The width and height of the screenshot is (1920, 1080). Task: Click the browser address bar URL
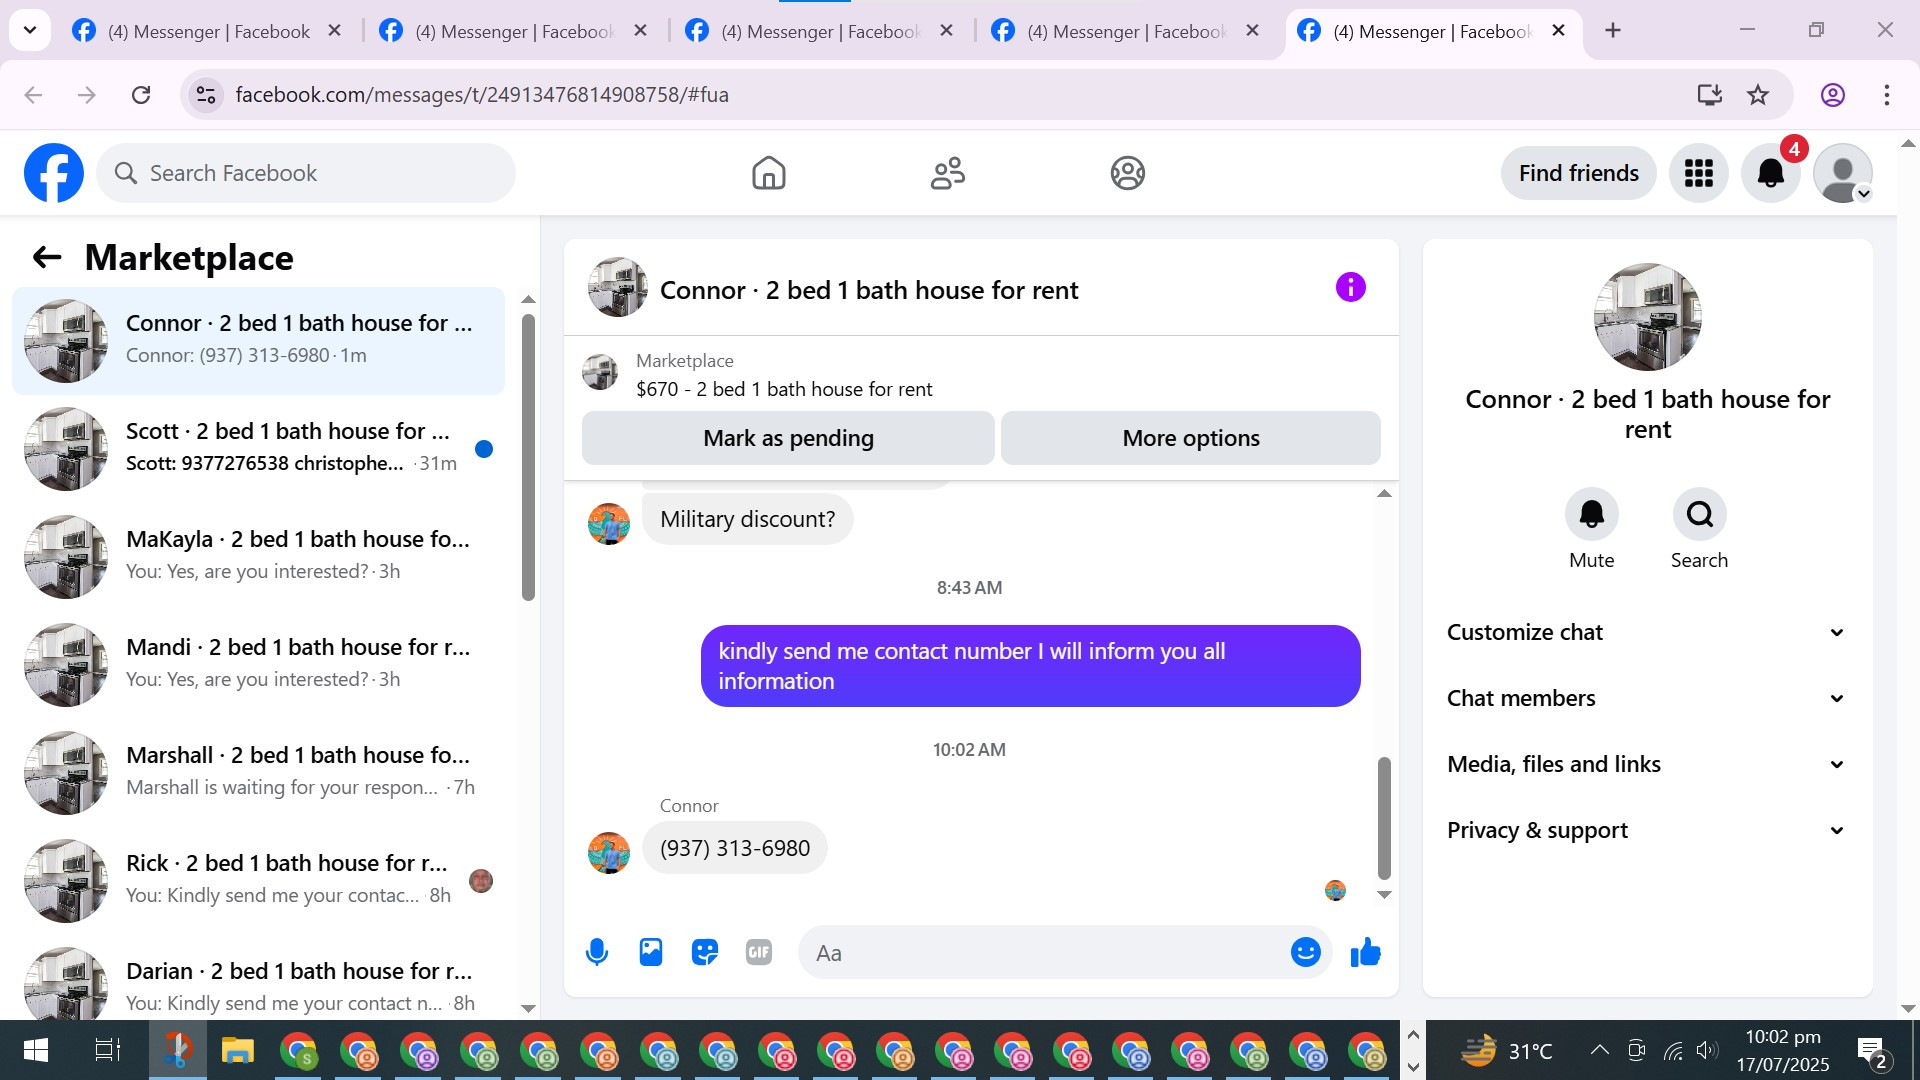(x=482, y=95)
